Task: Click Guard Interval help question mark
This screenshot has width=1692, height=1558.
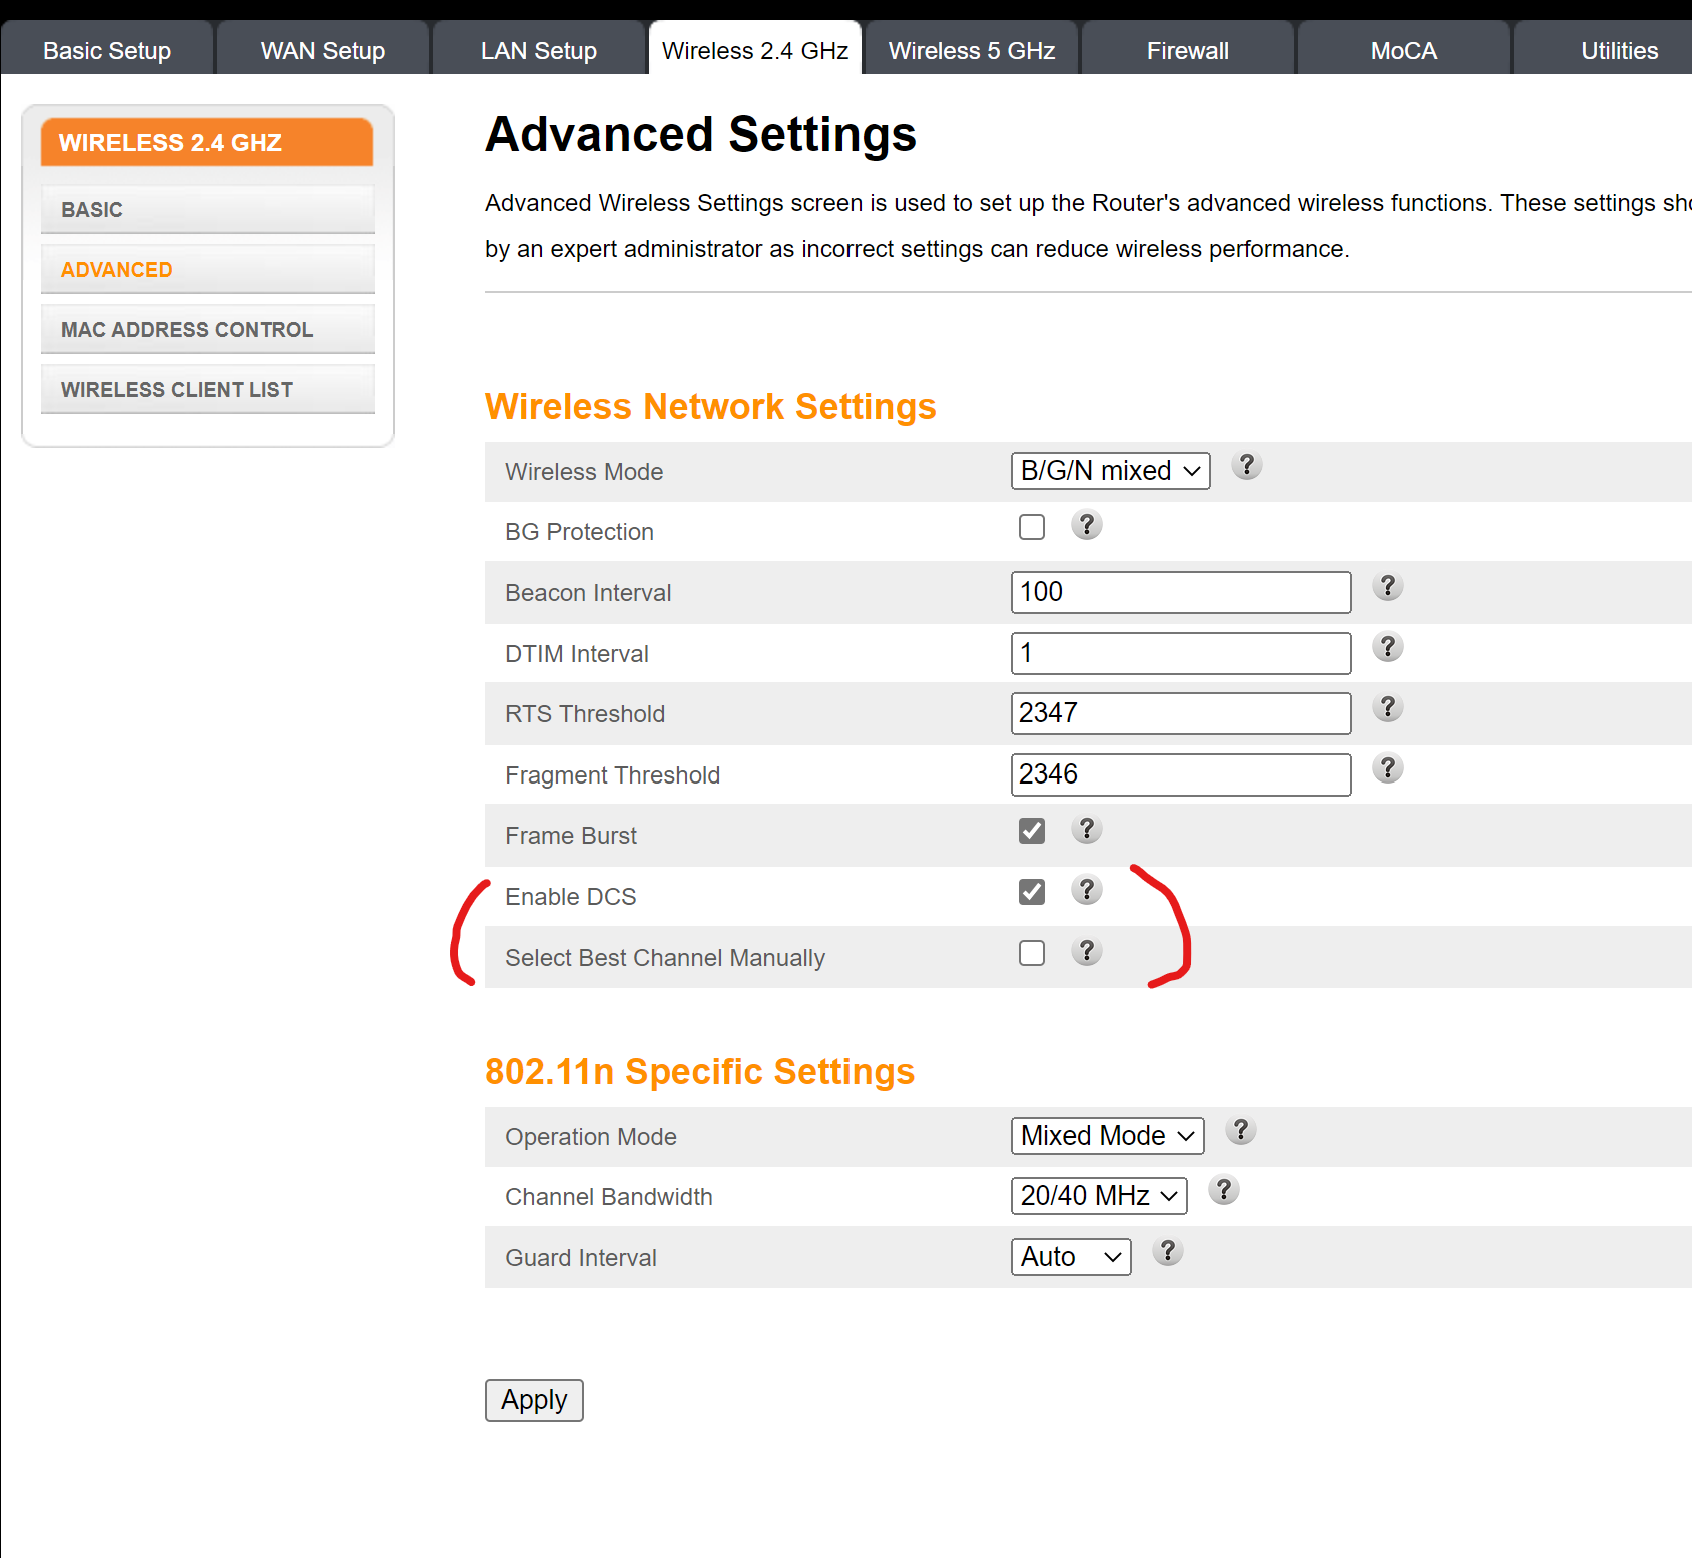Action: pos(1167,1252)
